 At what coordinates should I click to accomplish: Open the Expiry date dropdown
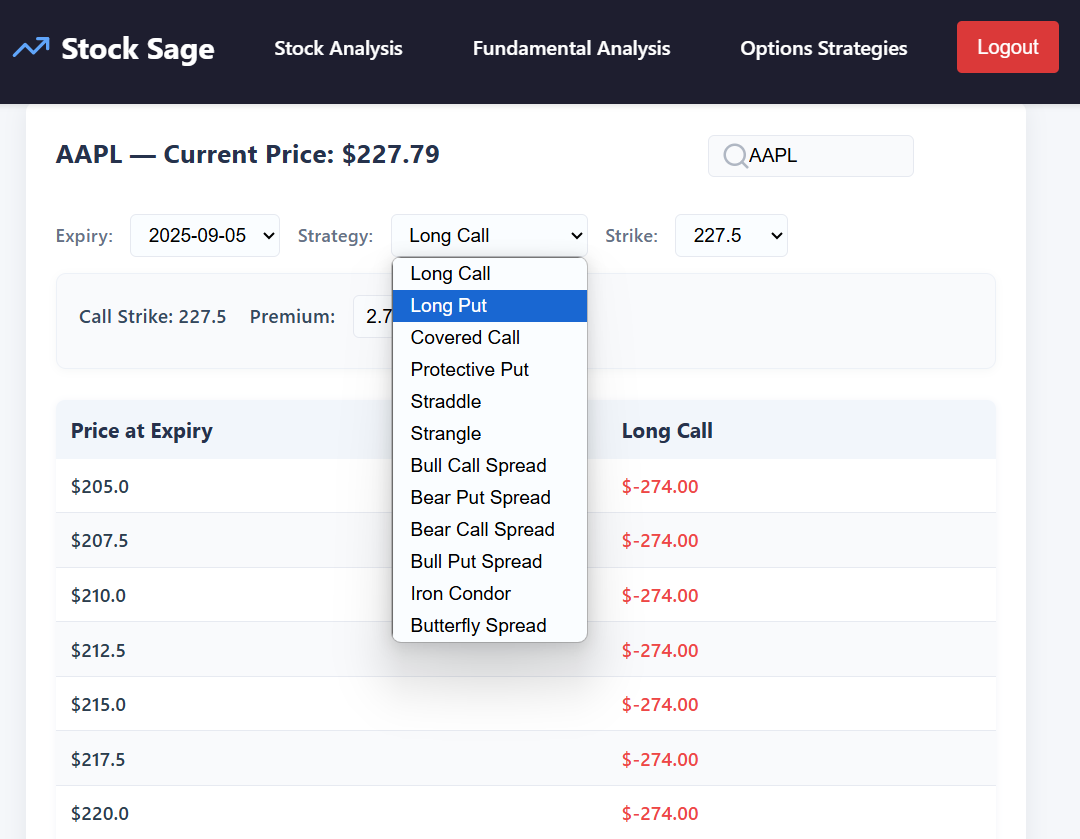(x=205, y=236)
